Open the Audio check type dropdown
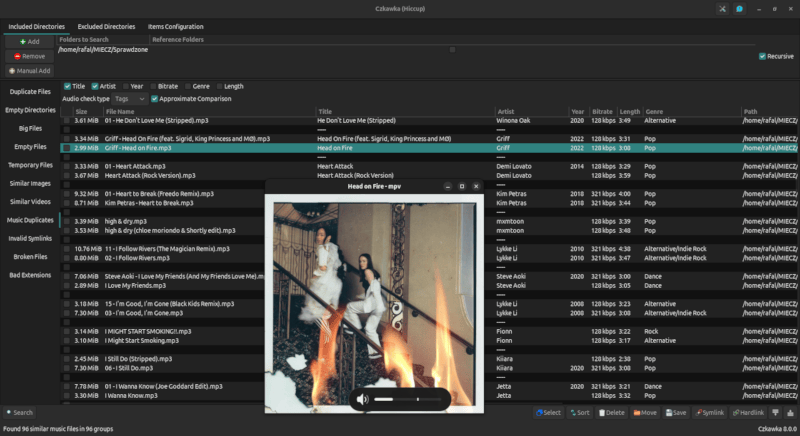800x436 pixels. tap(129, 99)
